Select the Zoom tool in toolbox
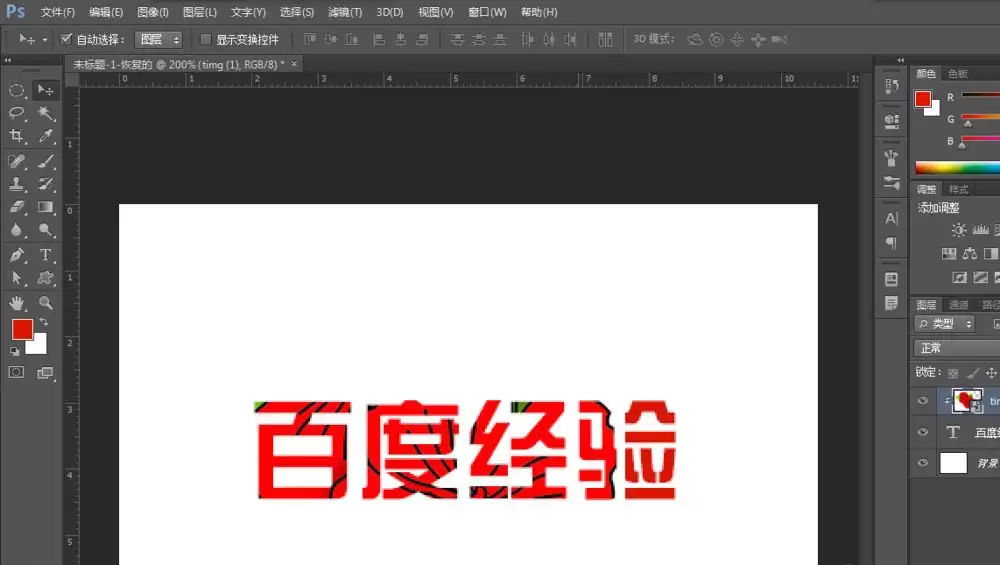1000x565 pixels. (45, 303)
